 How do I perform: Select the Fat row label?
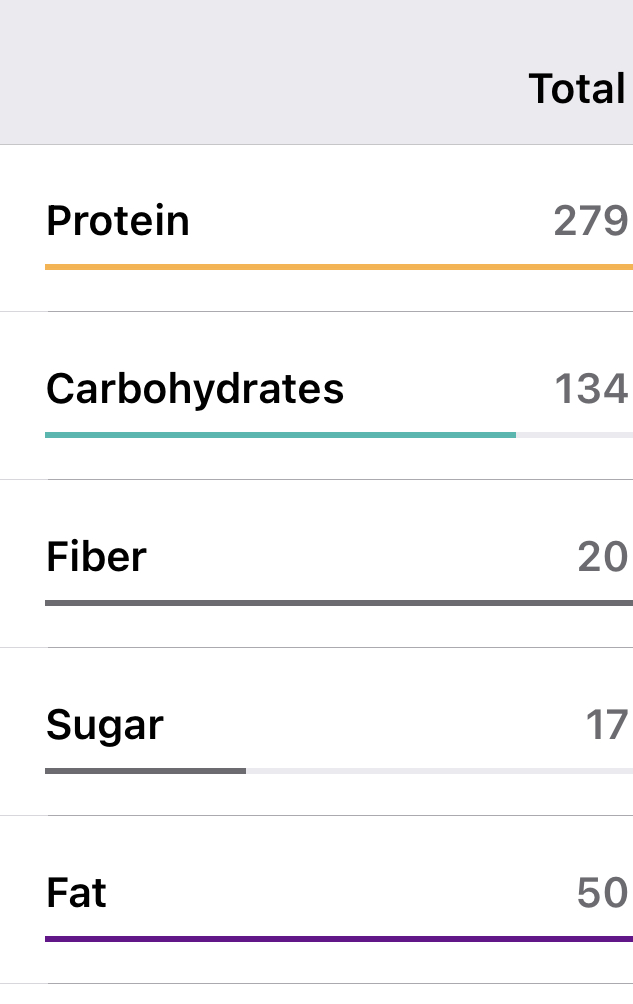click(76, 893)
